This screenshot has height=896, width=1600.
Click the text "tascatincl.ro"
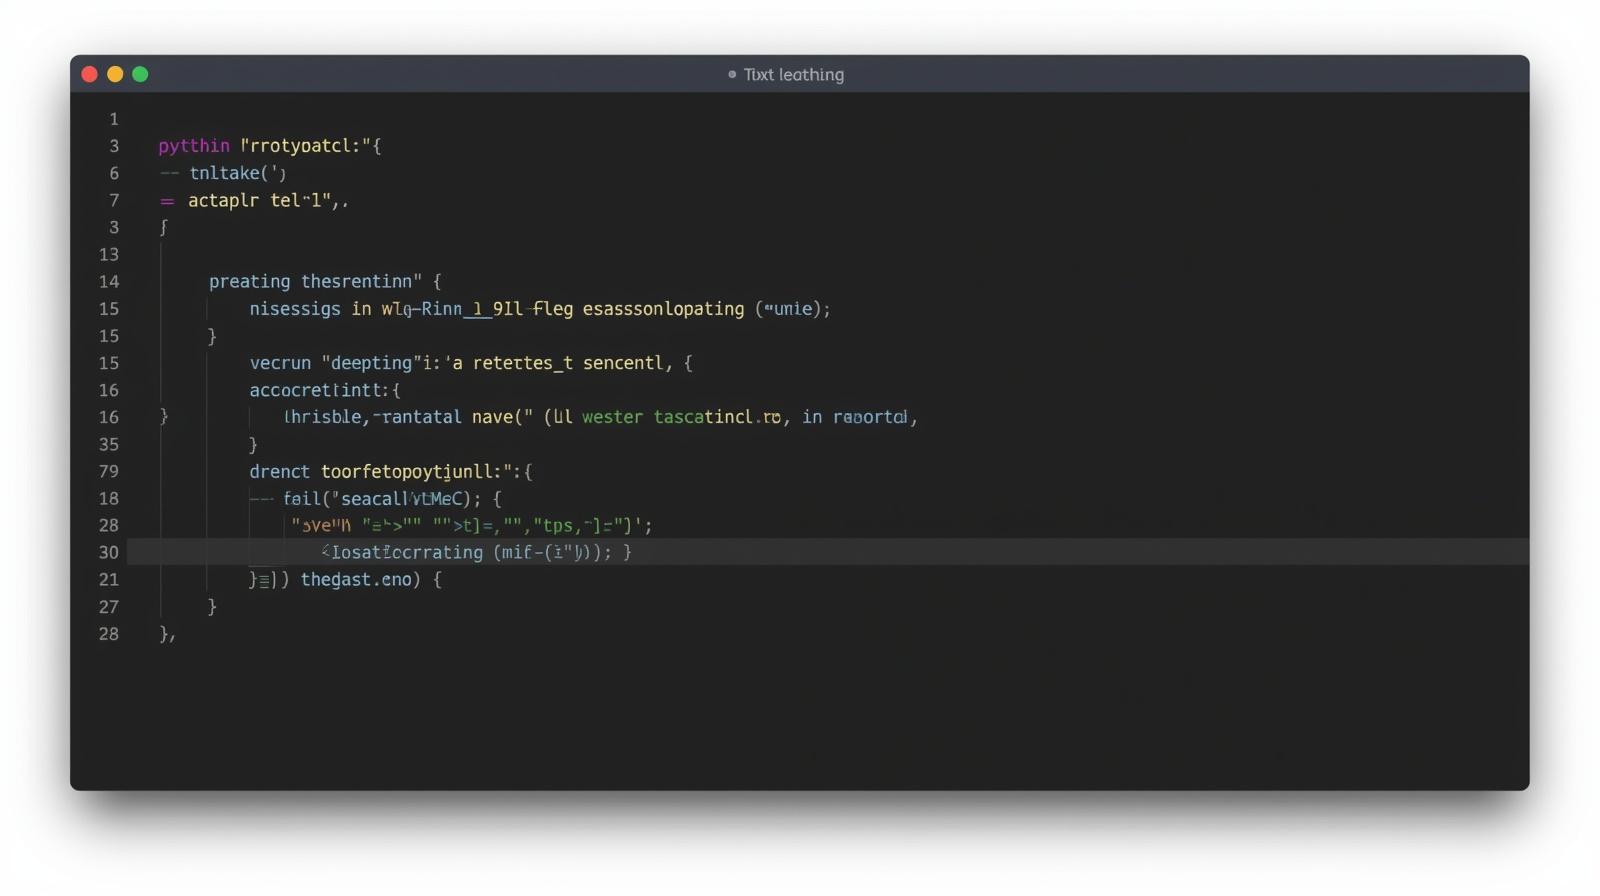tap(717, 417)
